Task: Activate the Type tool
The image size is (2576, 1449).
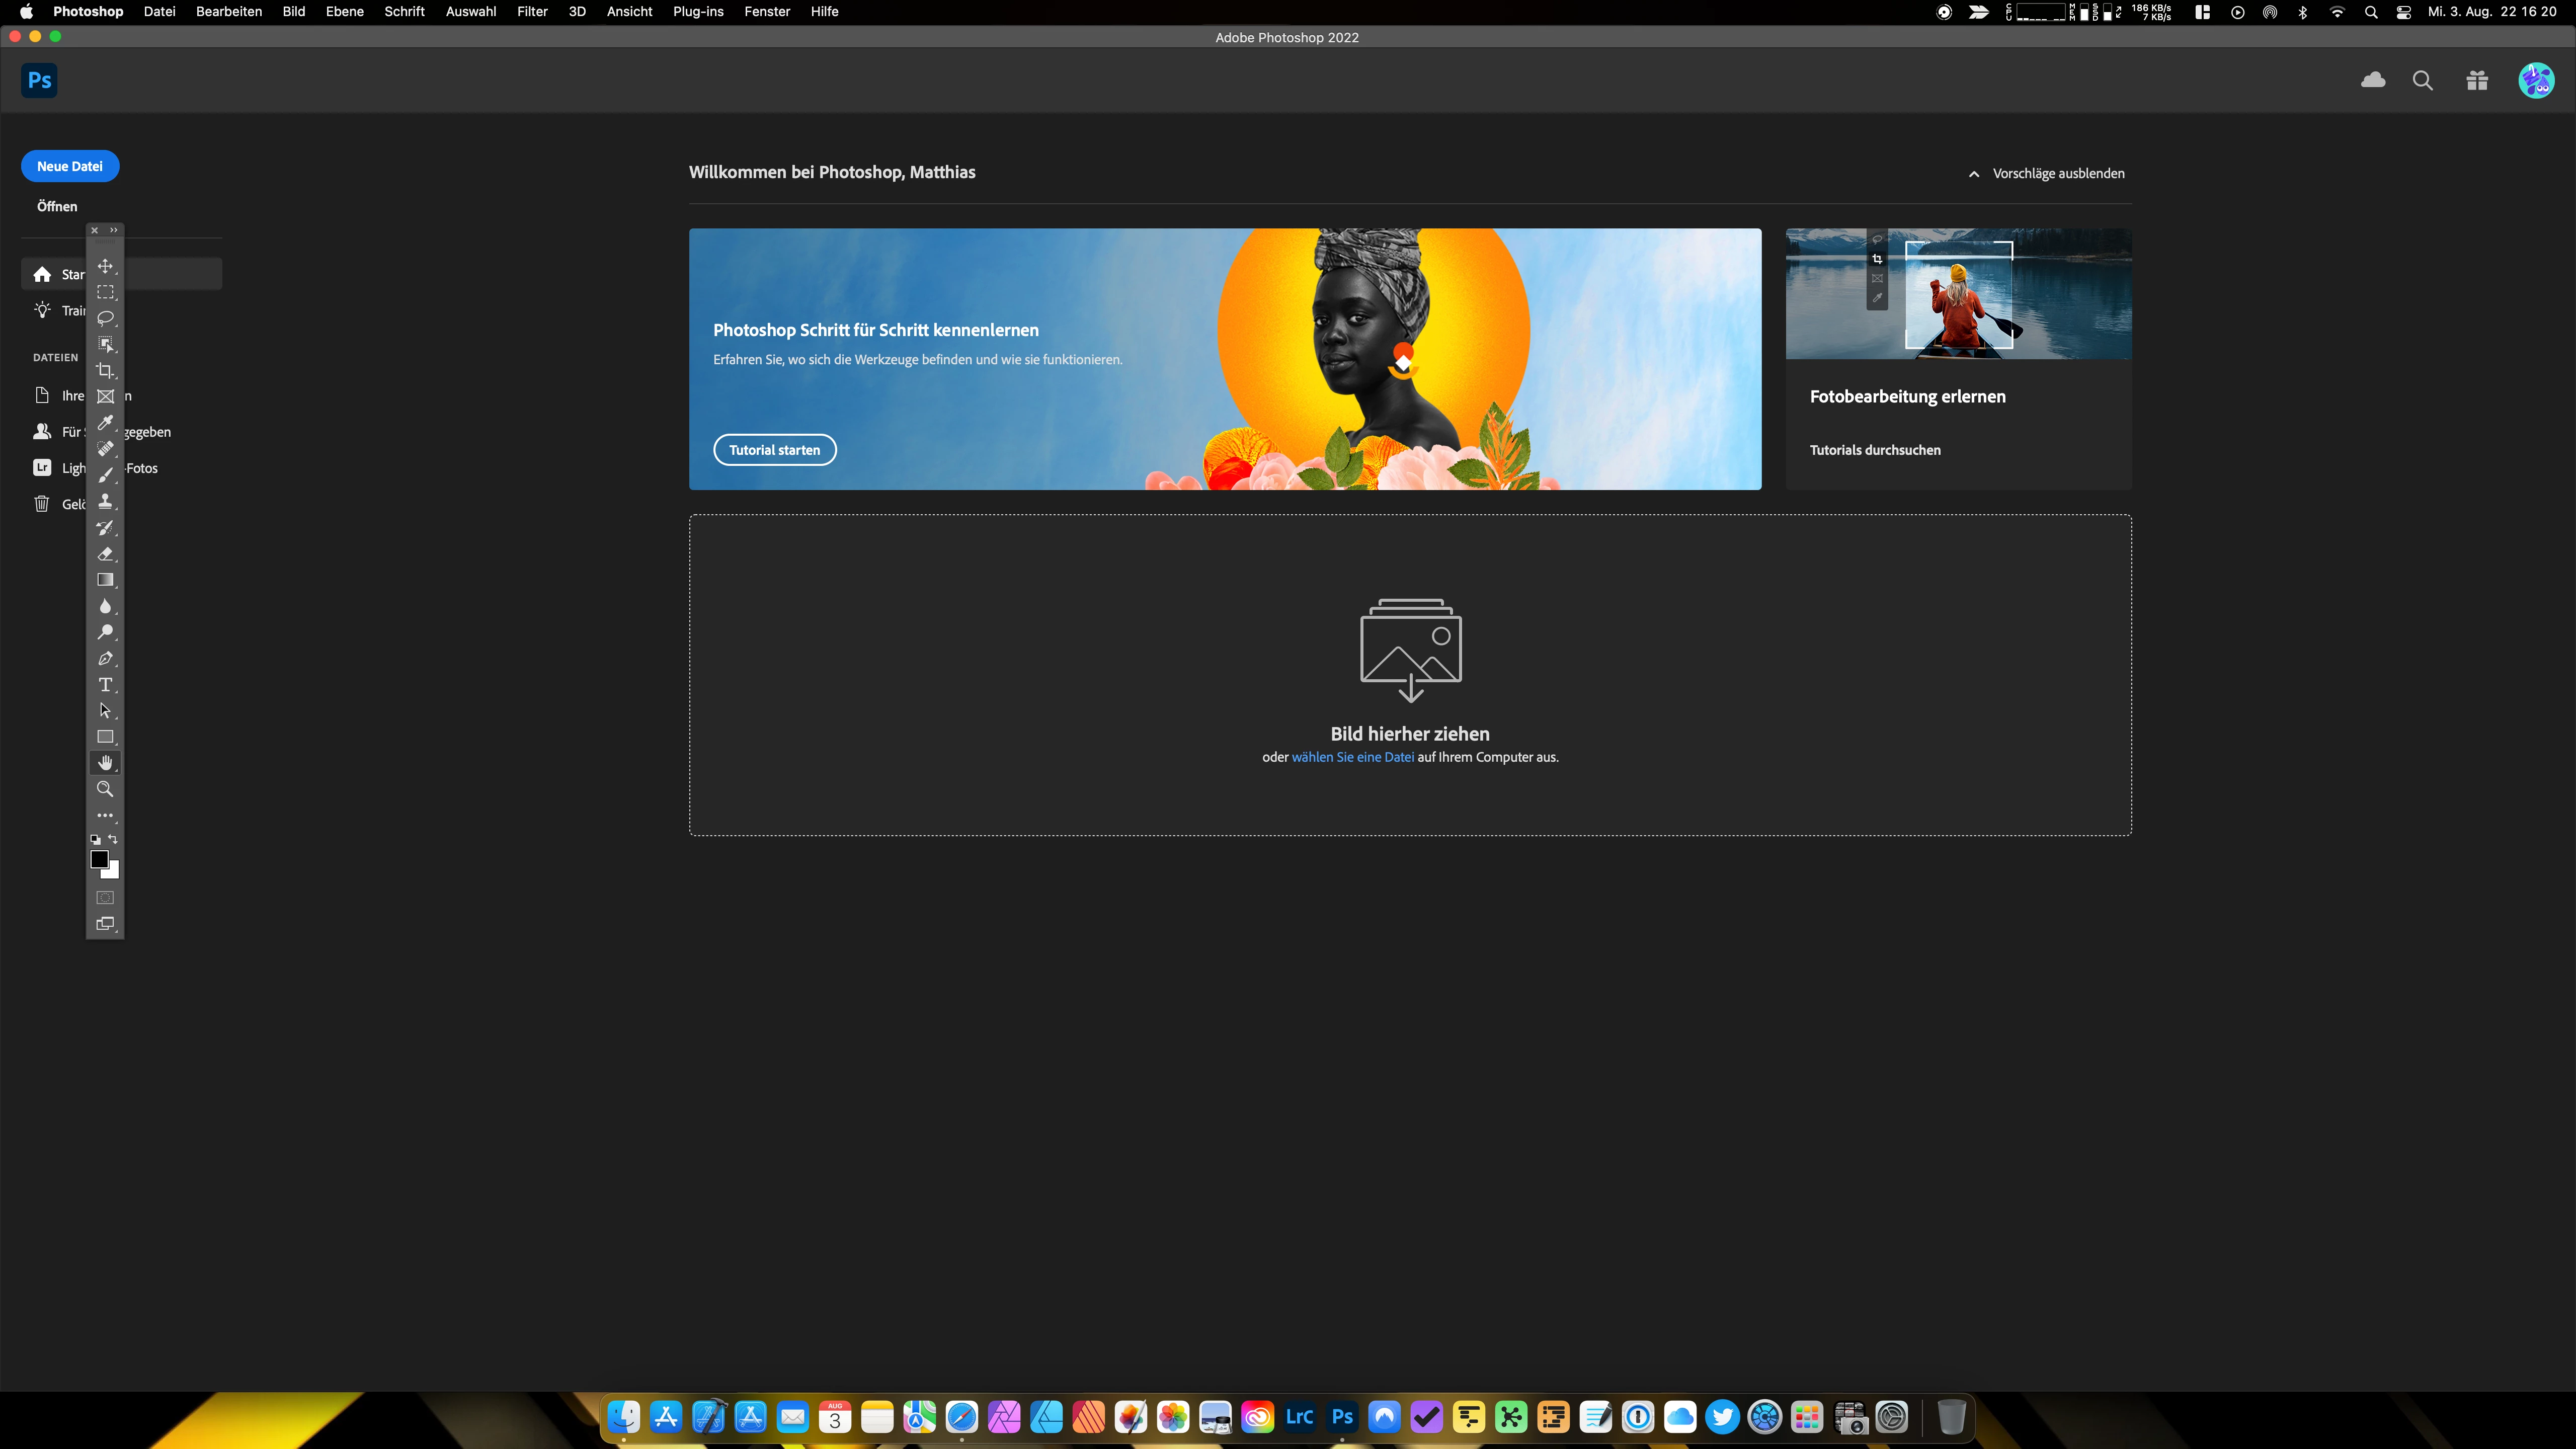Action: click(105, 685)
